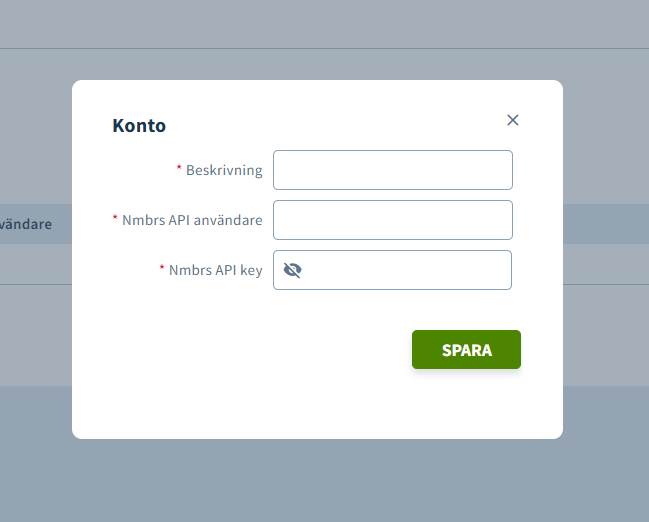Click the partially hidden 'vändare' column header
Viewport: 649px width, 522px height.
(26, 224)
